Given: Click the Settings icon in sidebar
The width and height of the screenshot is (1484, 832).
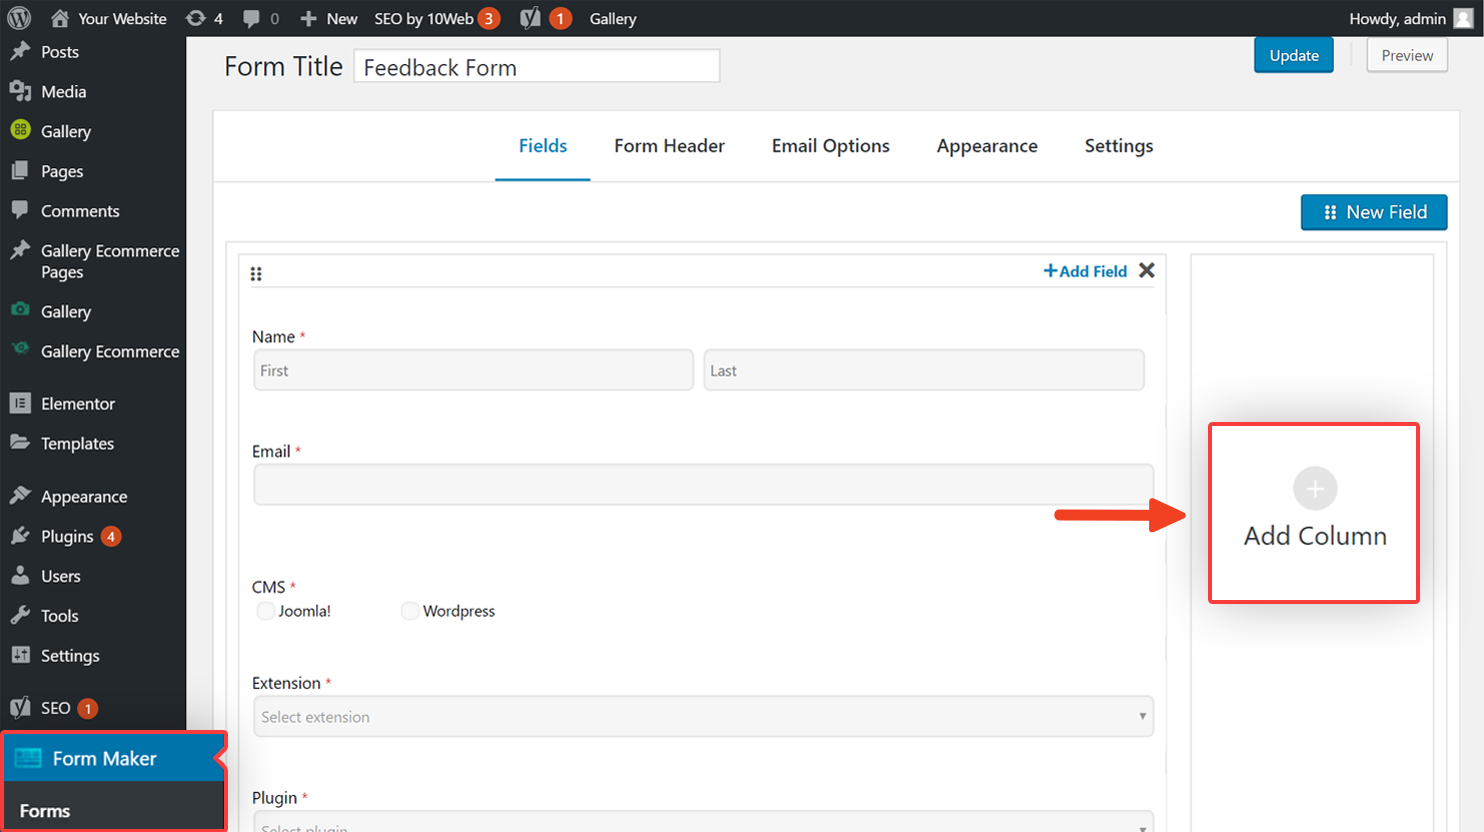Looking at the screenshot, I should pyautogui.click(x=20, y=655).
